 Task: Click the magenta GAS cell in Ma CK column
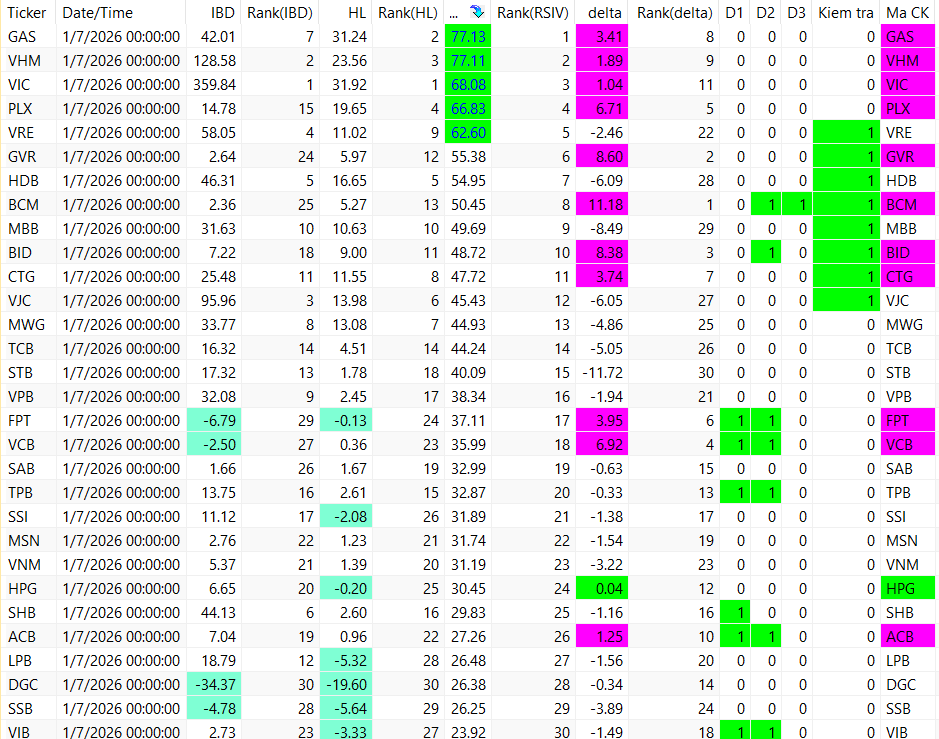click(x=908, y=37)
